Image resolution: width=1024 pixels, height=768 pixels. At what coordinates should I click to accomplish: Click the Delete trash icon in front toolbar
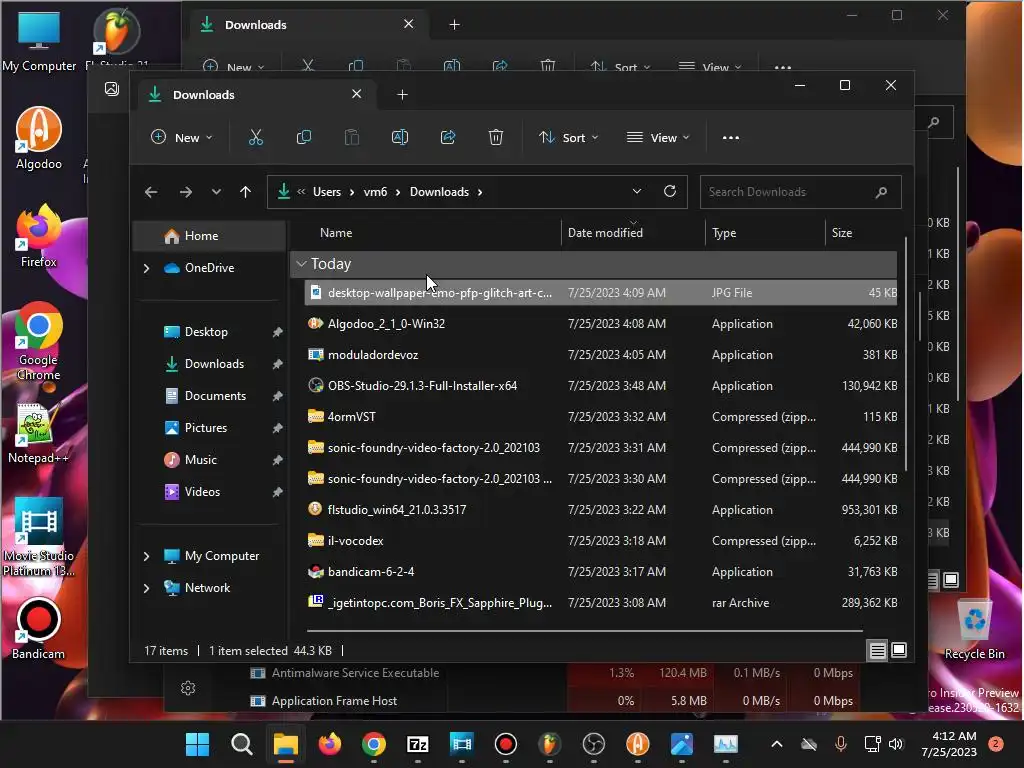tap(496, 137)
